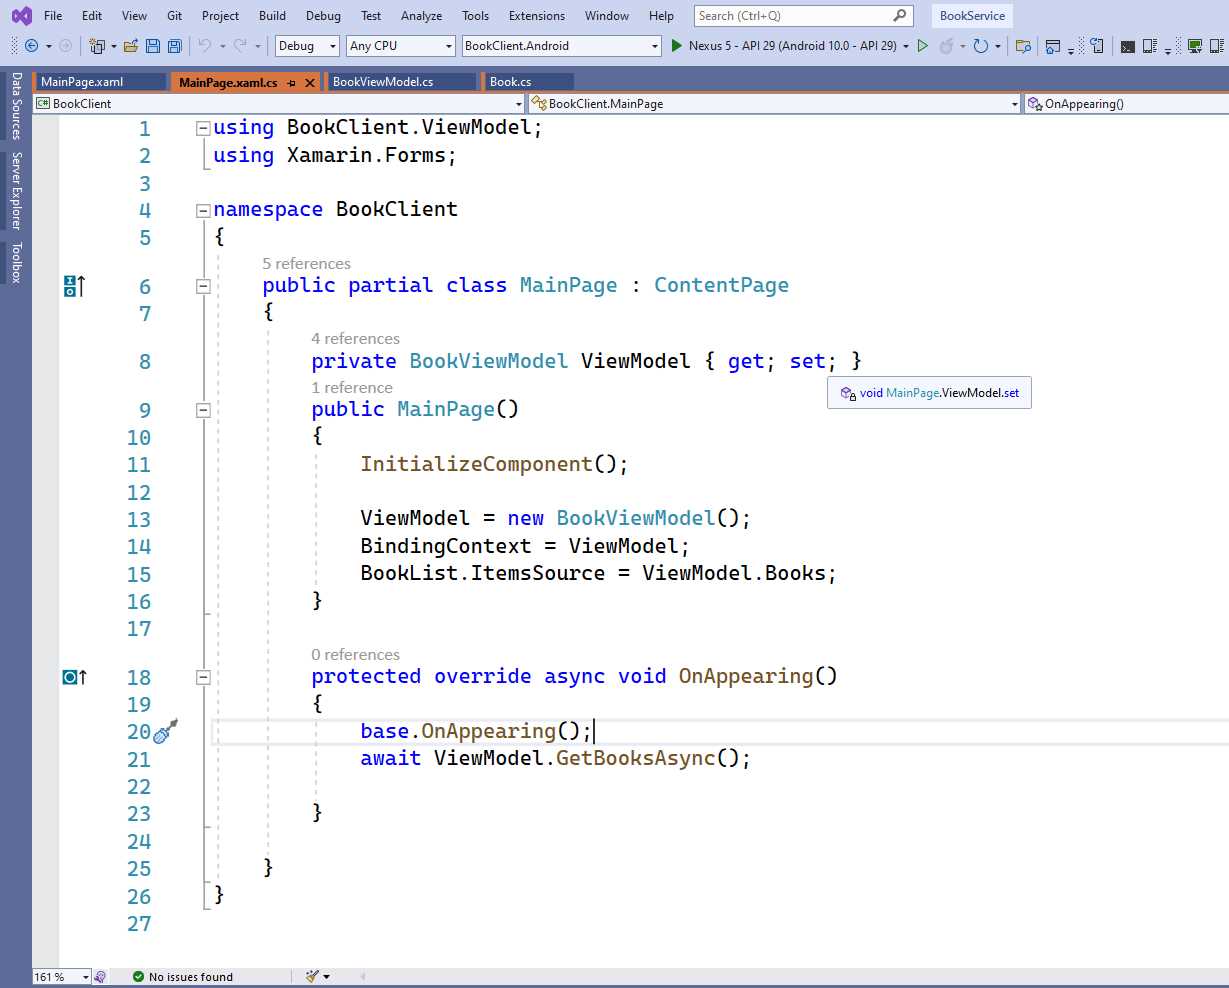Collapse the MainPage class at line 6
This screenshot has height=988, width=1229.
pos(203,286)
